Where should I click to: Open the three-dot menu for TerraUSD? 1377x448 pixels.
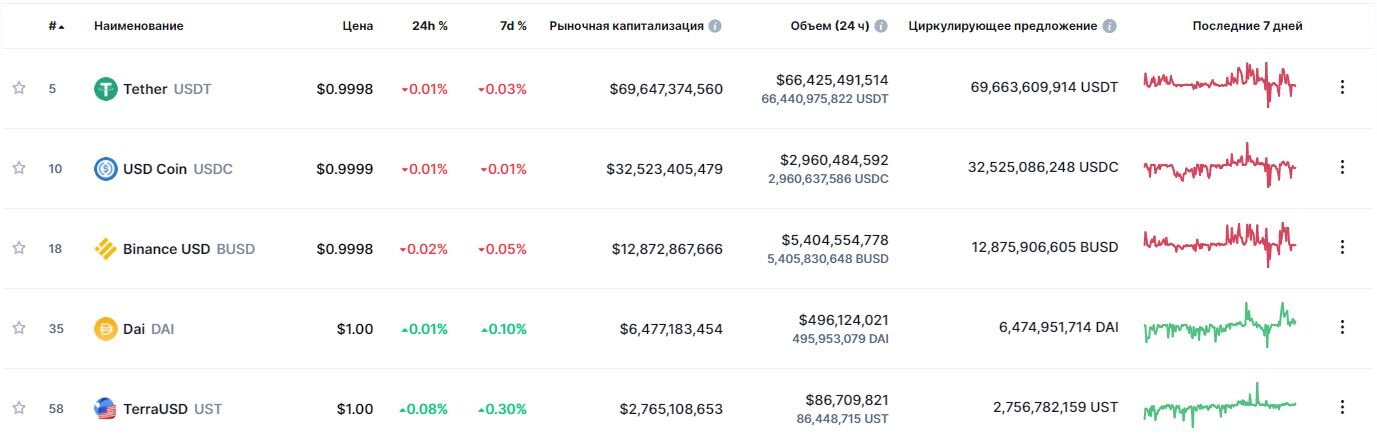click(x=1342, y=407)
